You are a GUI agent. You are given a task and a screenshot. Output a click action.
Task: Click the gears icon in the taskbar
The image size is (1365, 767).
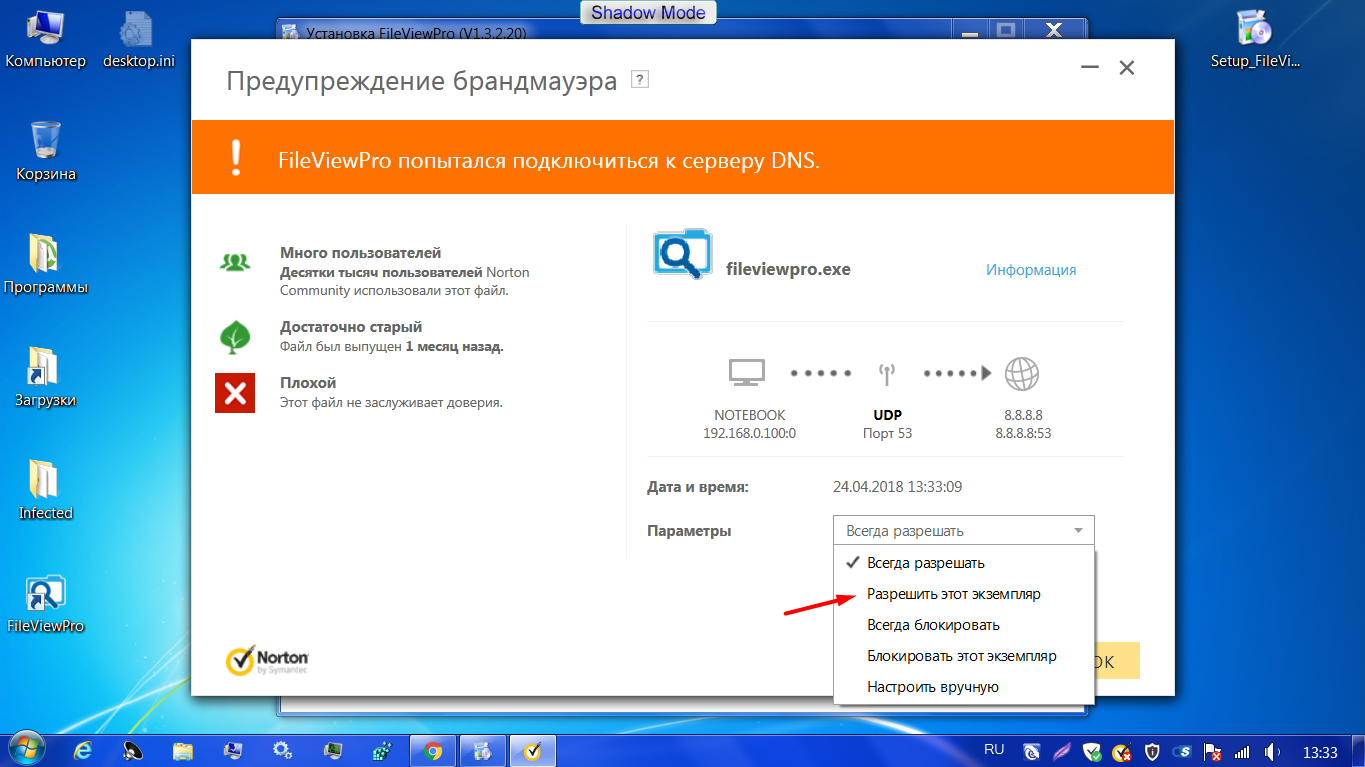pyautogui.click(x=283, y=750)
